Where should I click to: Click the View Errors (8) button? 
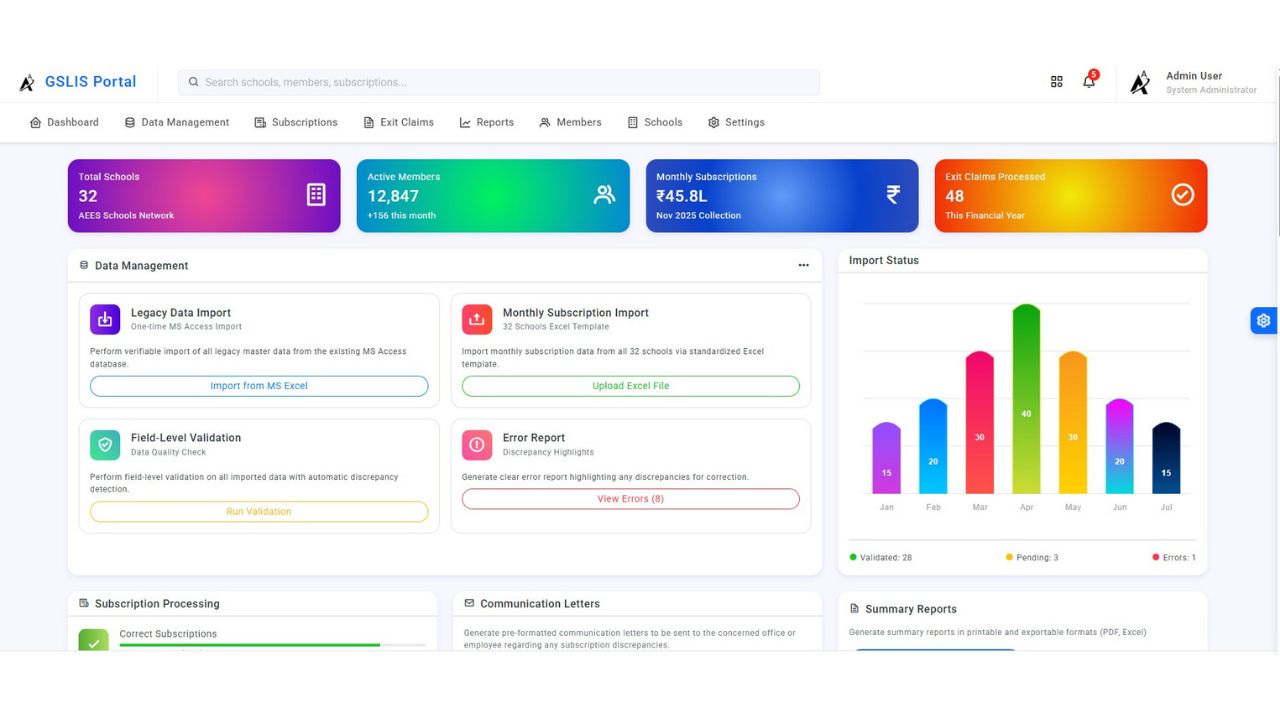point(630,499)
